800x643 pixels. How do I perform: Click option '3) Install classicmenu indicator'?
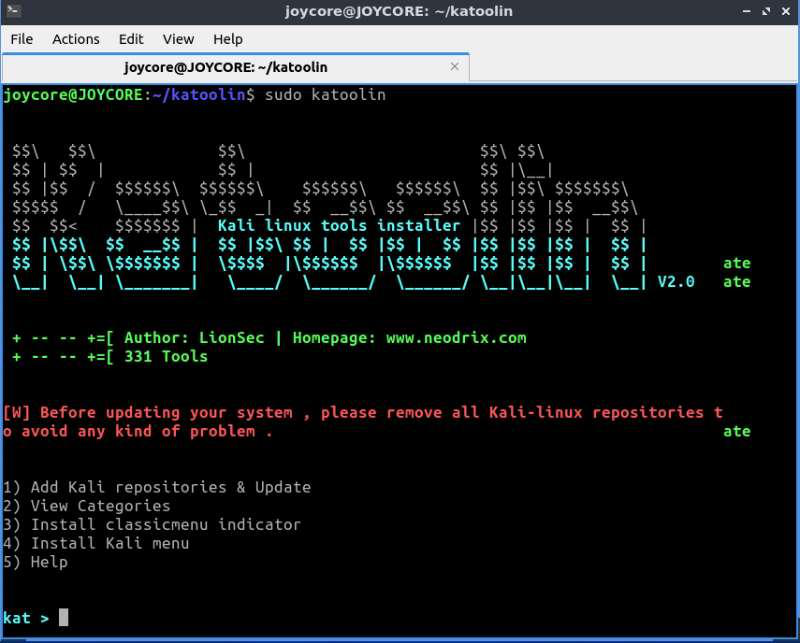[x=152, y=525]
